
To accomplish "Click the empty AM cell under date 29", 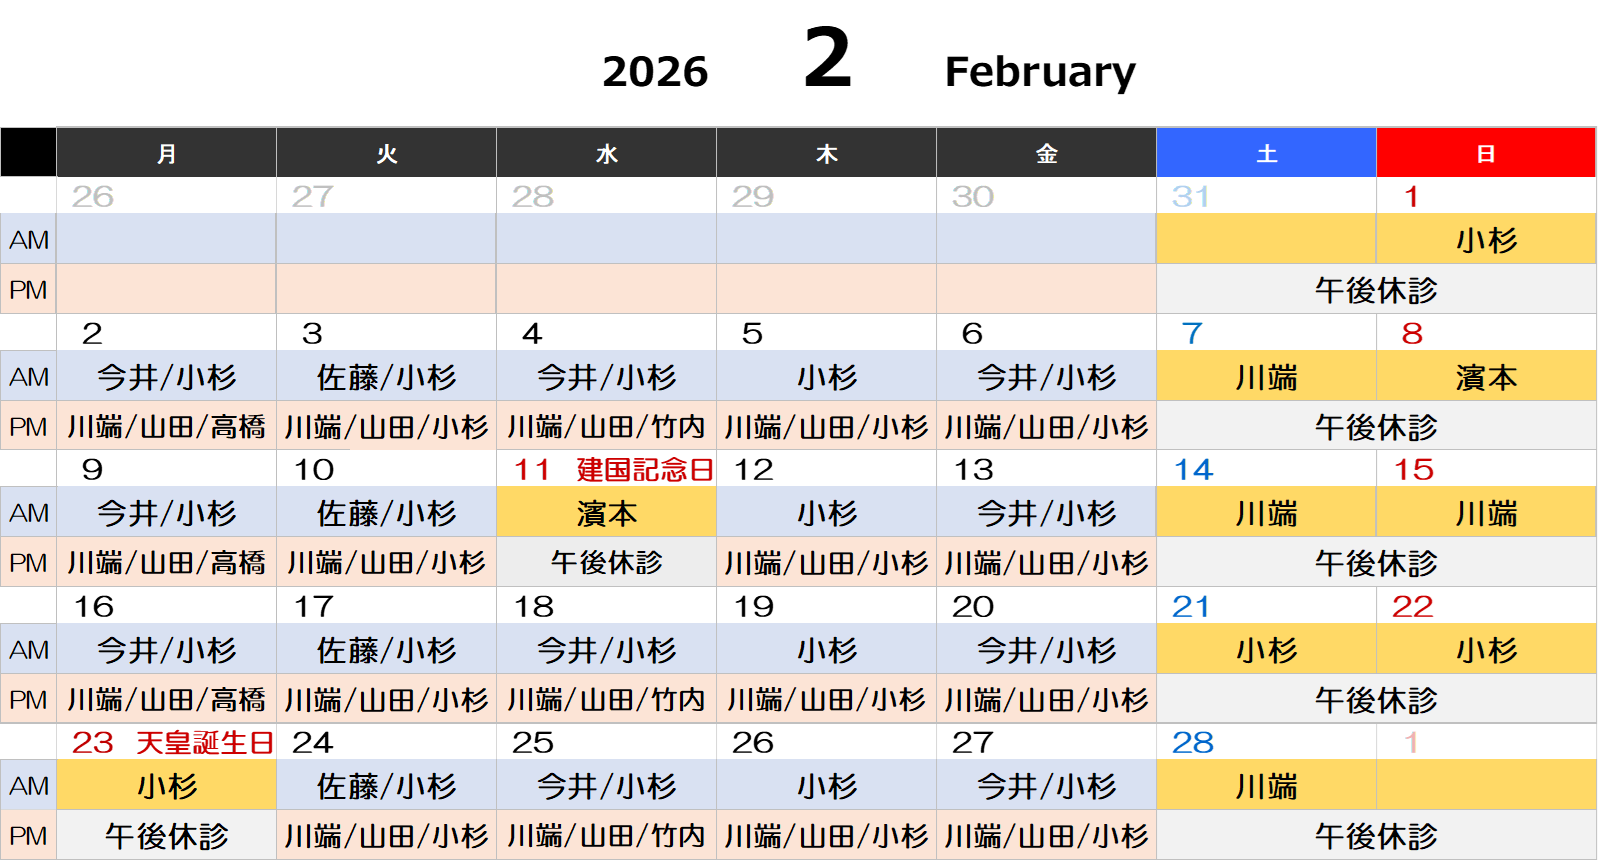I will pos(826,240).
